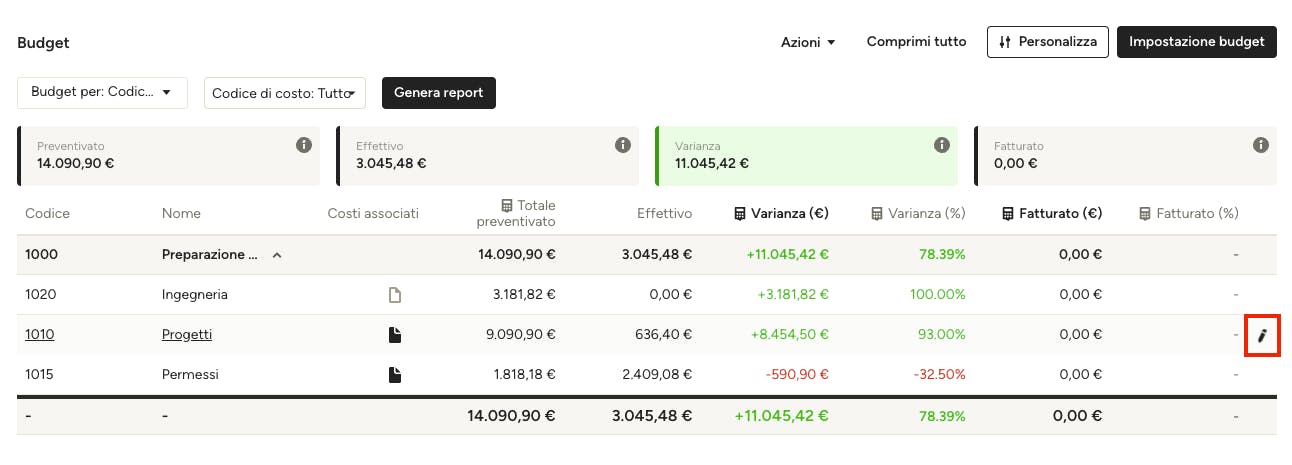Click the calculator icon beside Varianza (€) header
This screenshot has width=1292, height=465.
pyautogui.click(x=740, y=213)
